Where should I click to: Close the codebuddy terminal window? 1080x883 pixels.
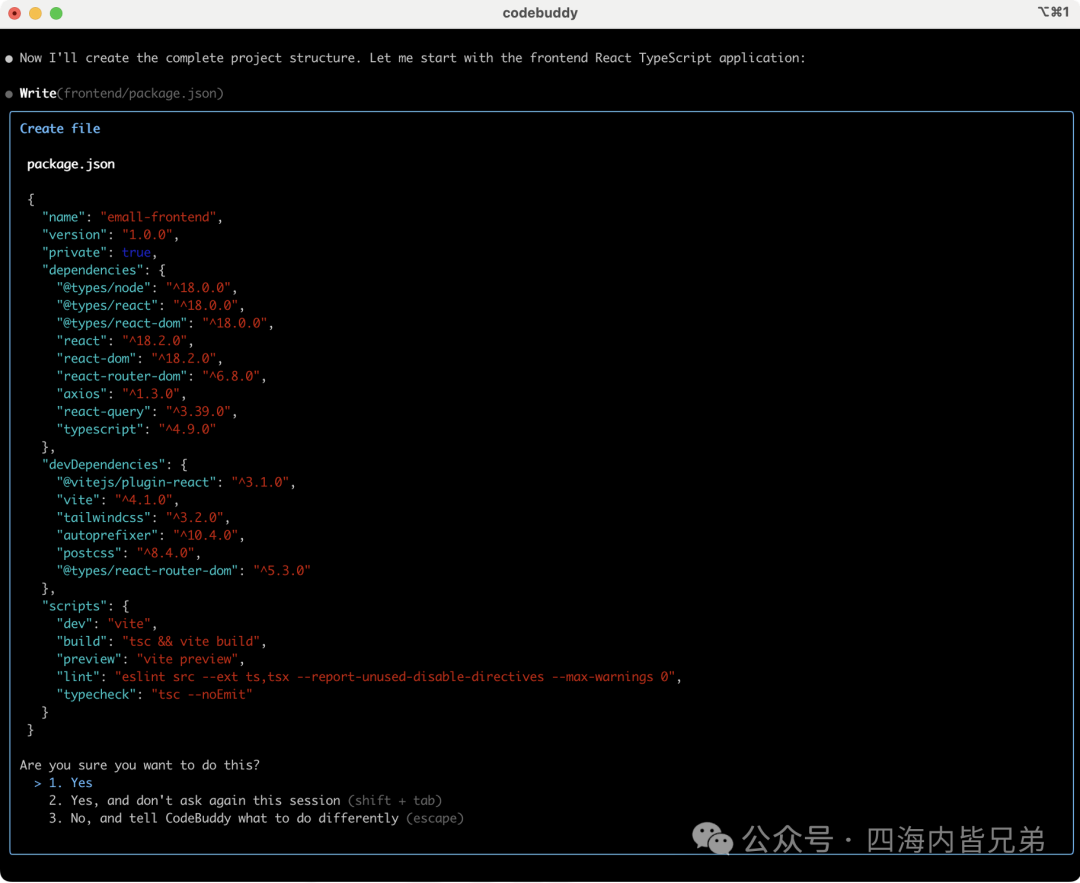14,13
